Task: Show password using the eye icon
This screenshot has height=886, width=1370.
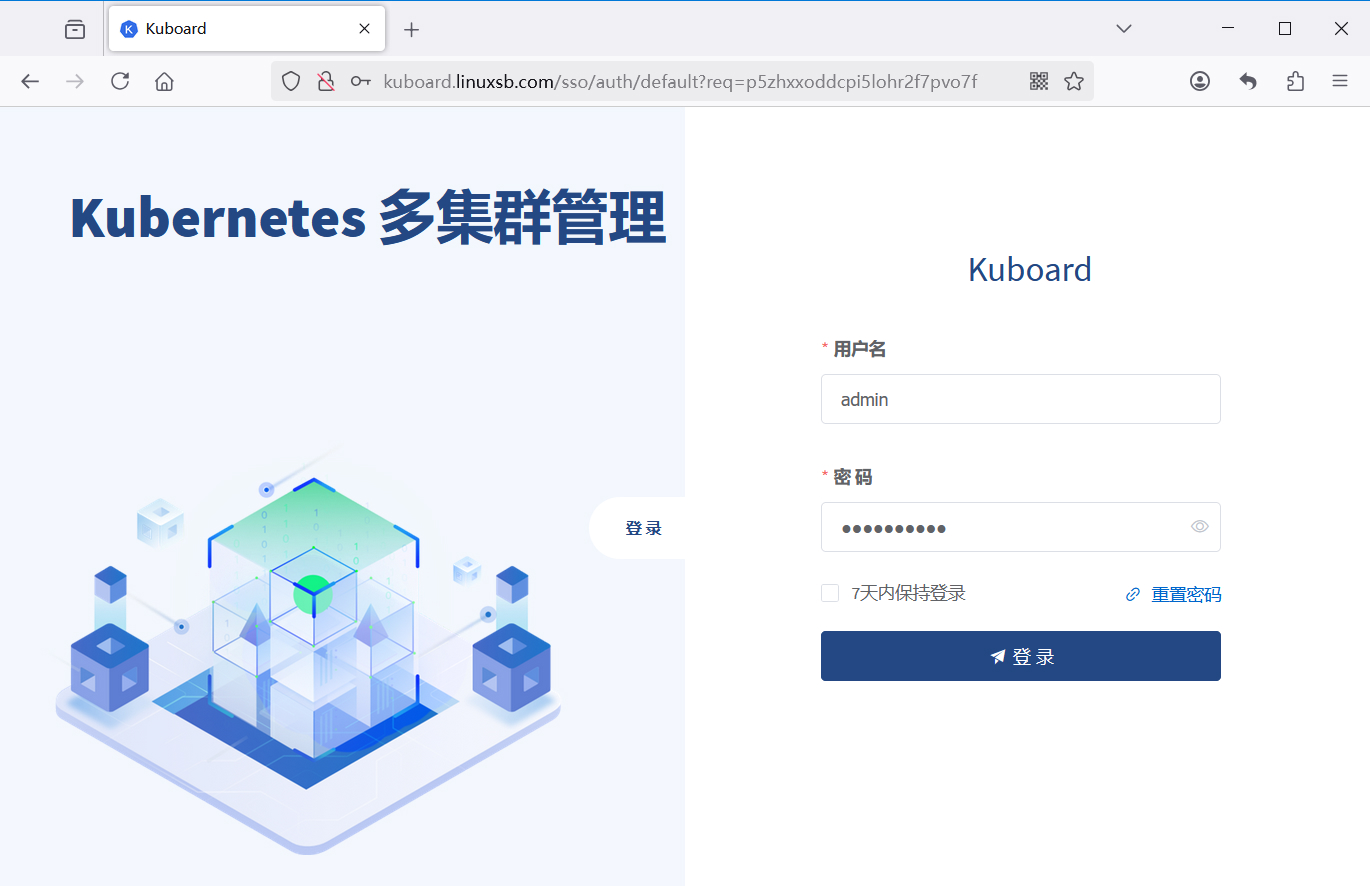Action: 1200,527
